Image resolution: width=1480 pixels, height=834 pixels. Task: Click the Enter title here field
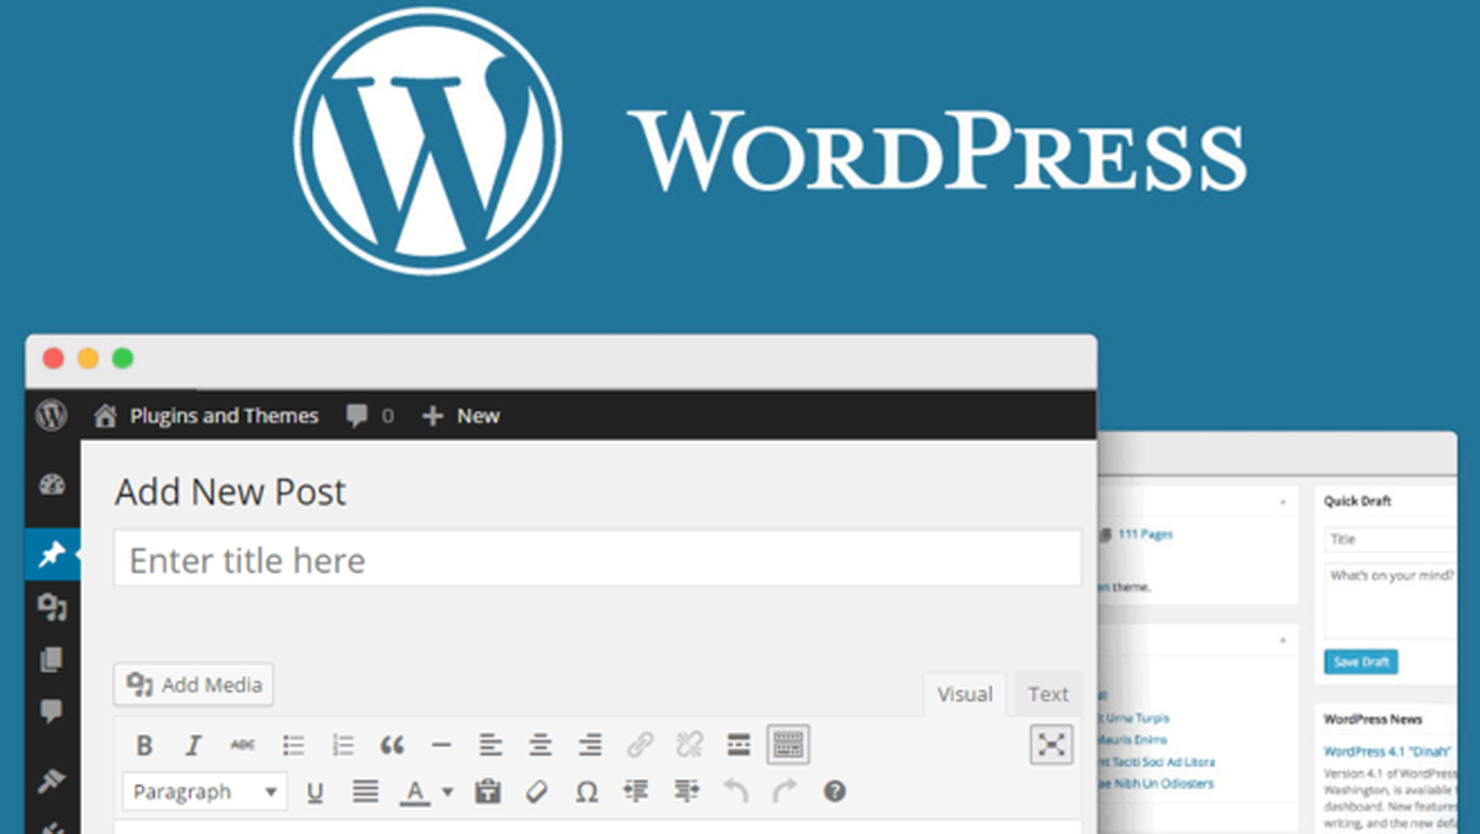[597, 558]
